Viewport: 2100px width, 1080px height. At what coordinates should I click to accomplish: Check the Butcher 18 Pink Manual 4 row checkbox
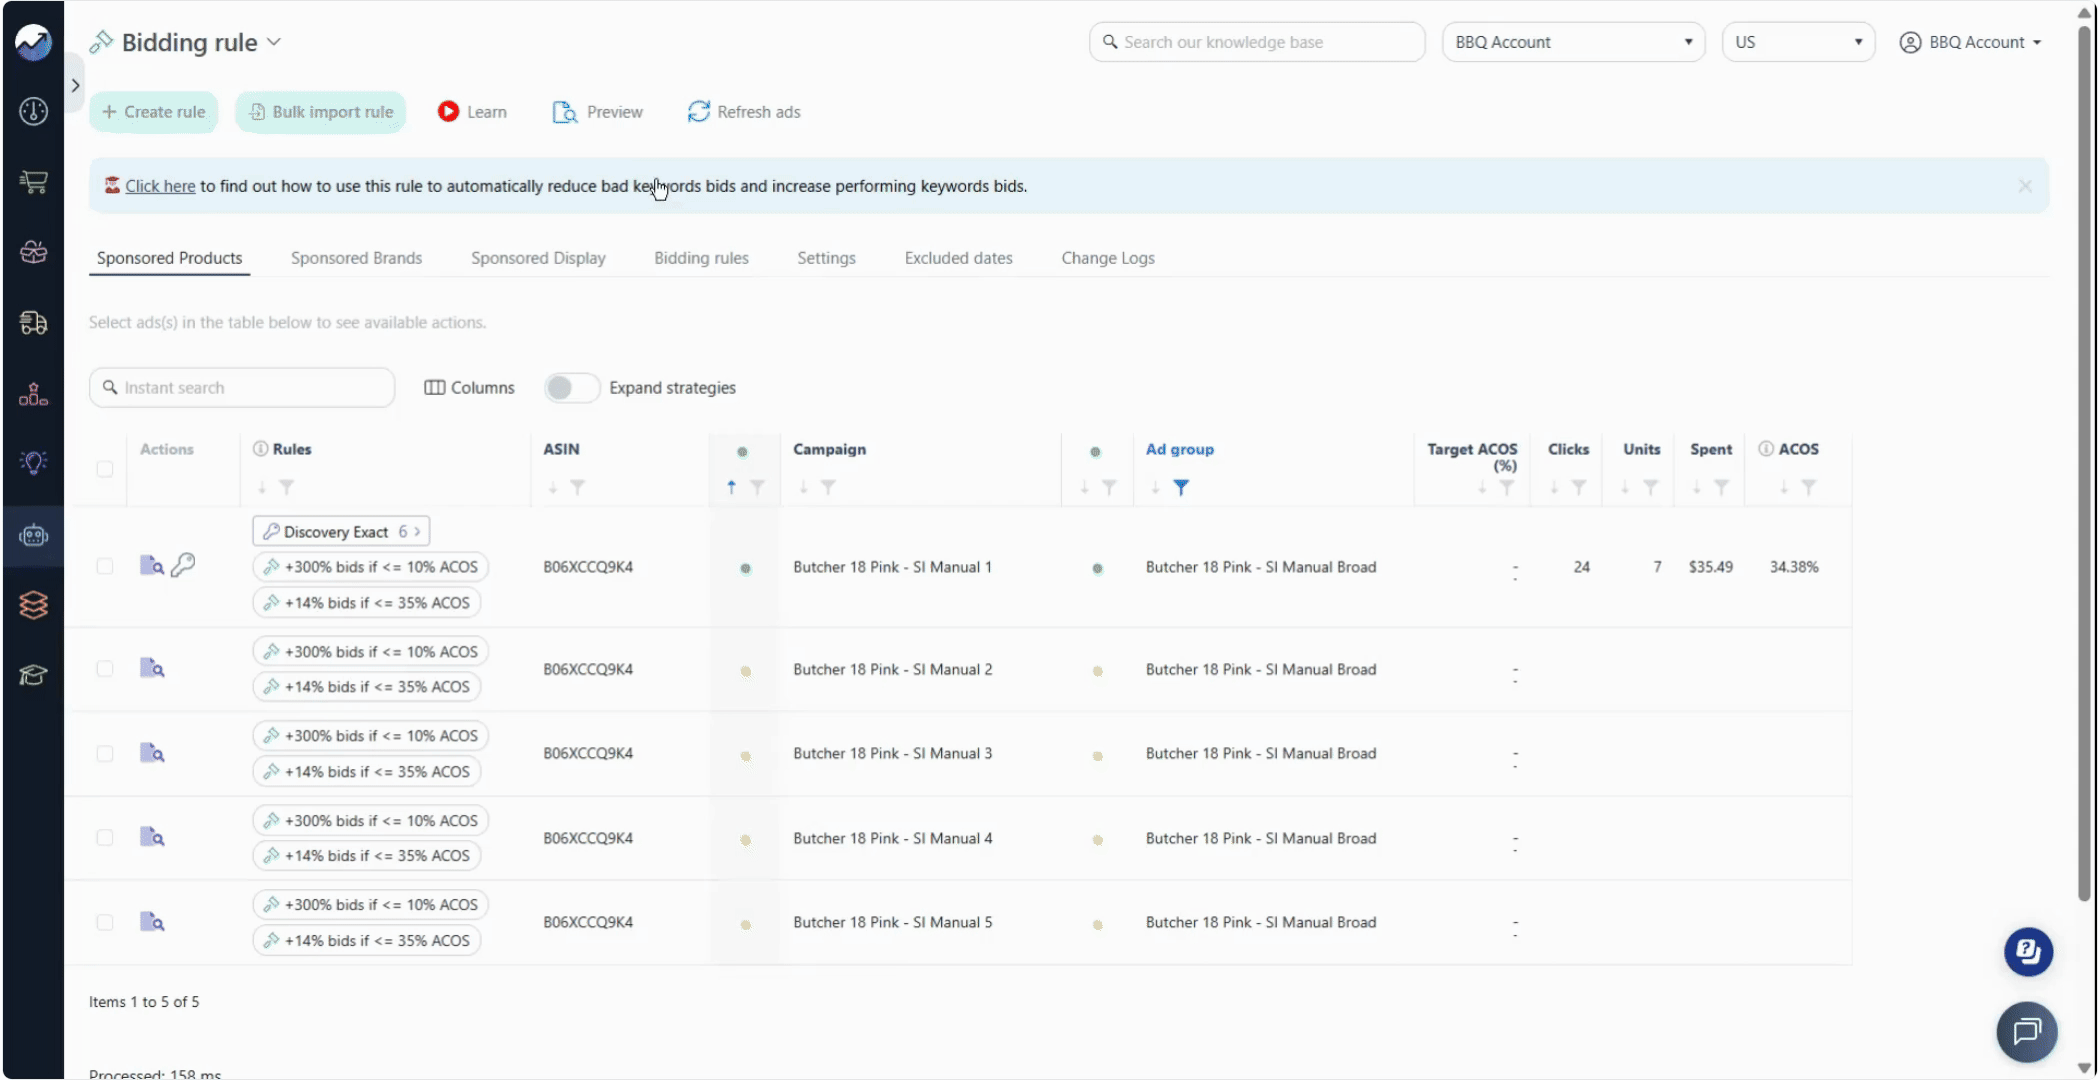pos(104,838)
